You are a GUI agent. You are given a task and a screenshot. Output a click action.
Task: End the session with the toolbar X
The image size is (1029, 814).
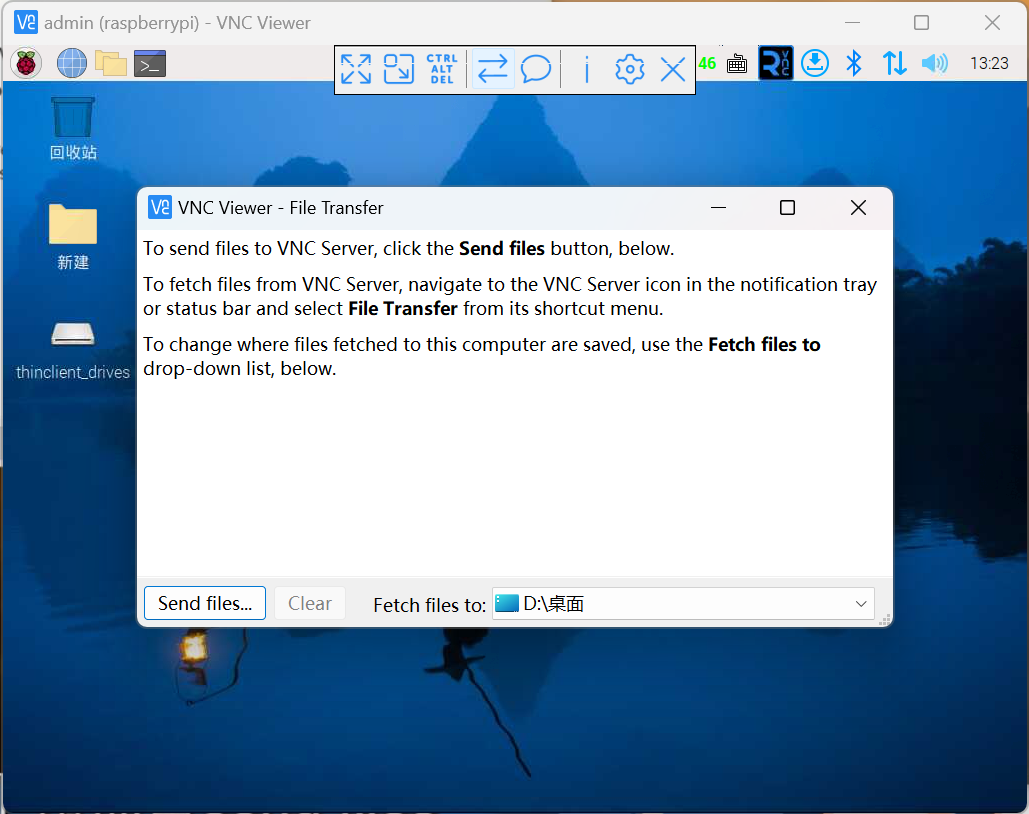(x=673, y=69)
